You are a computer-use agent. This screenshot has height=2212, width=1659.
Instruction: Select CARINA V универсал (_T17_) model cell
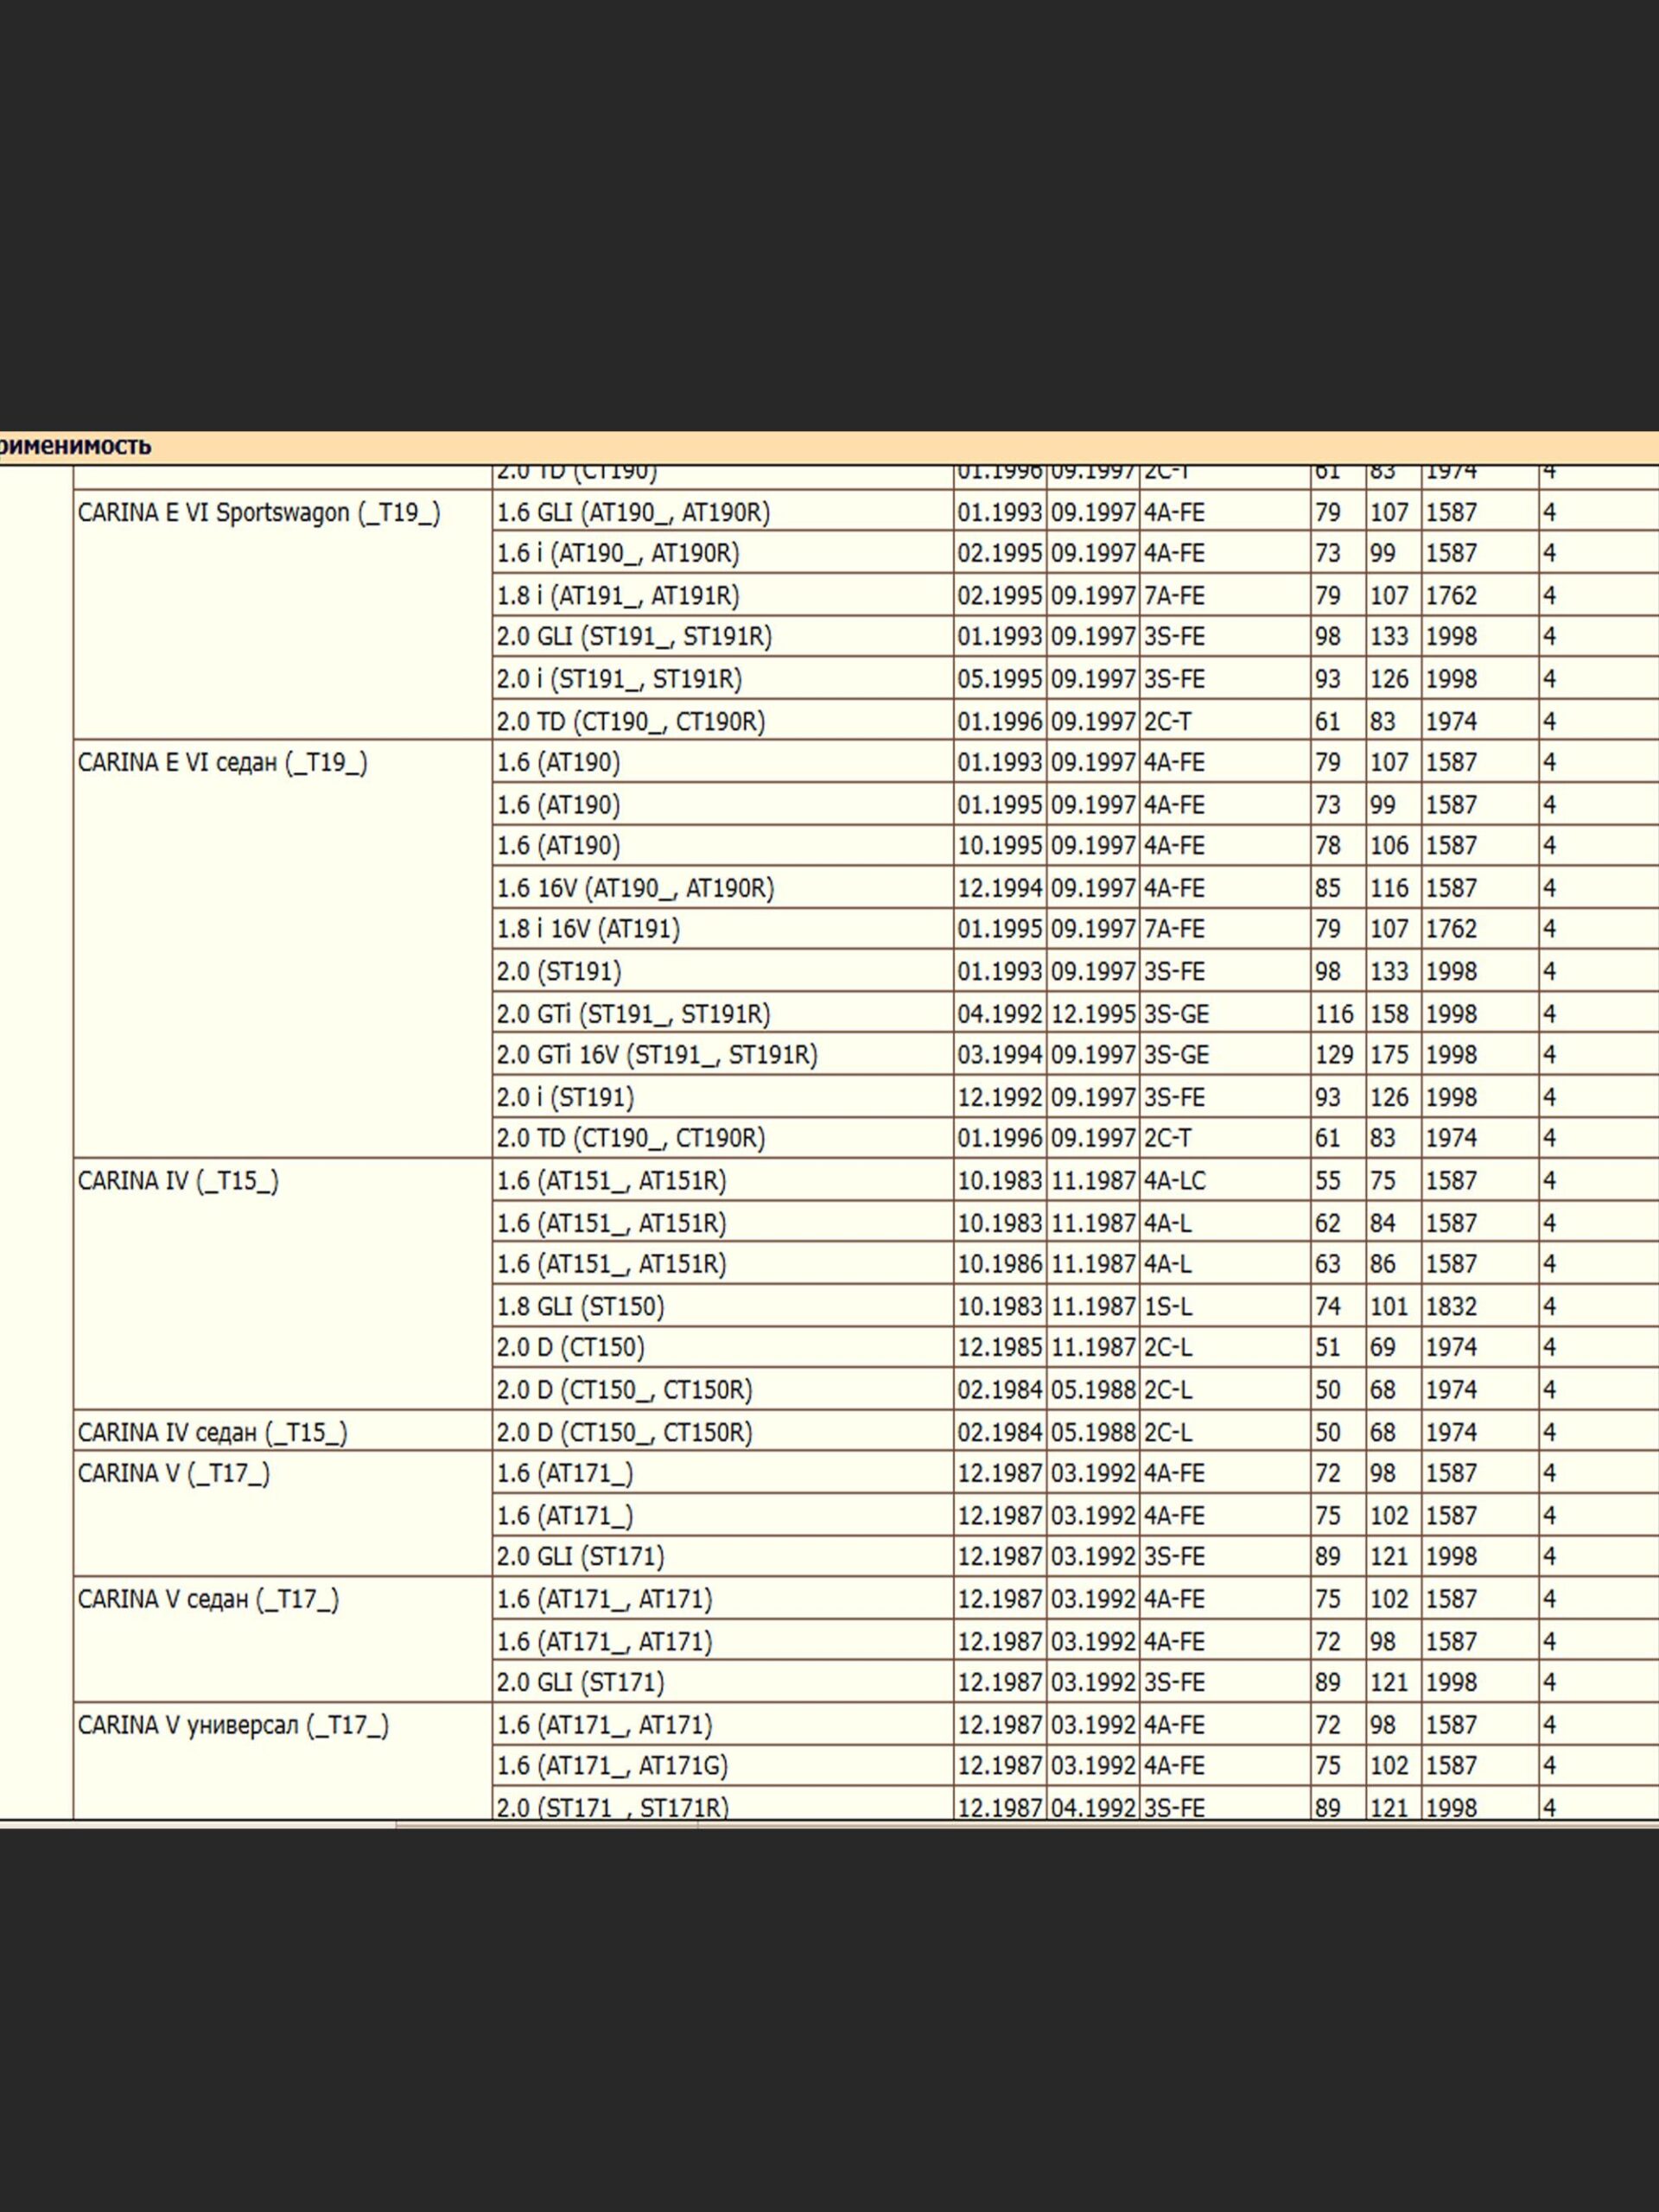[233, 1725]
